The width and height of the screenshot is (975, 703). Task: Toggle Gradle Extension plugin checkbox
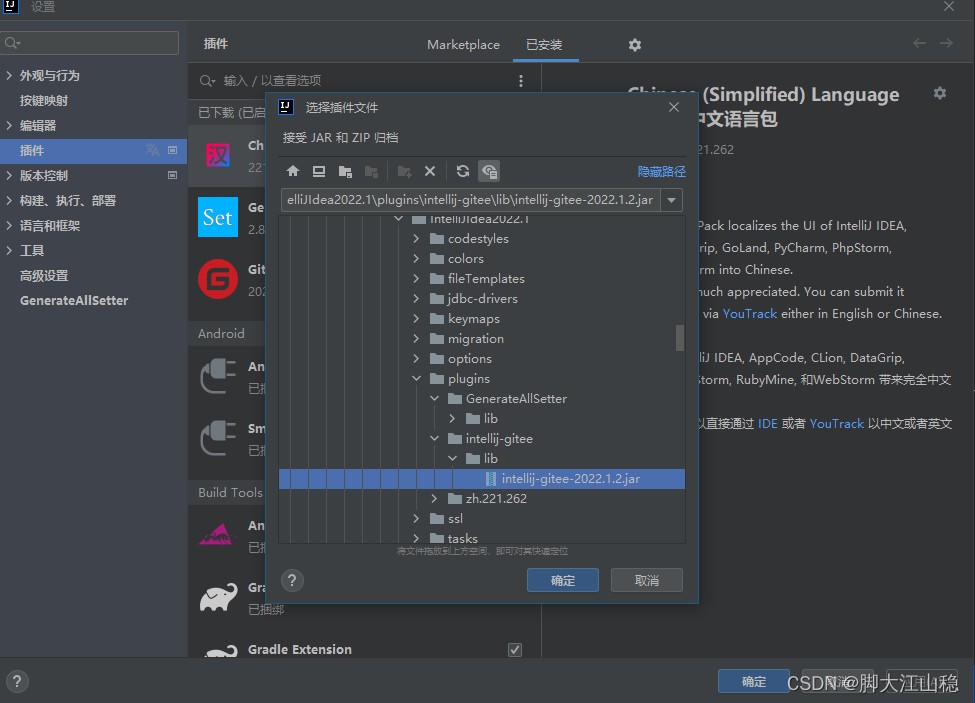pyautogui.click(x=515, y=650)
